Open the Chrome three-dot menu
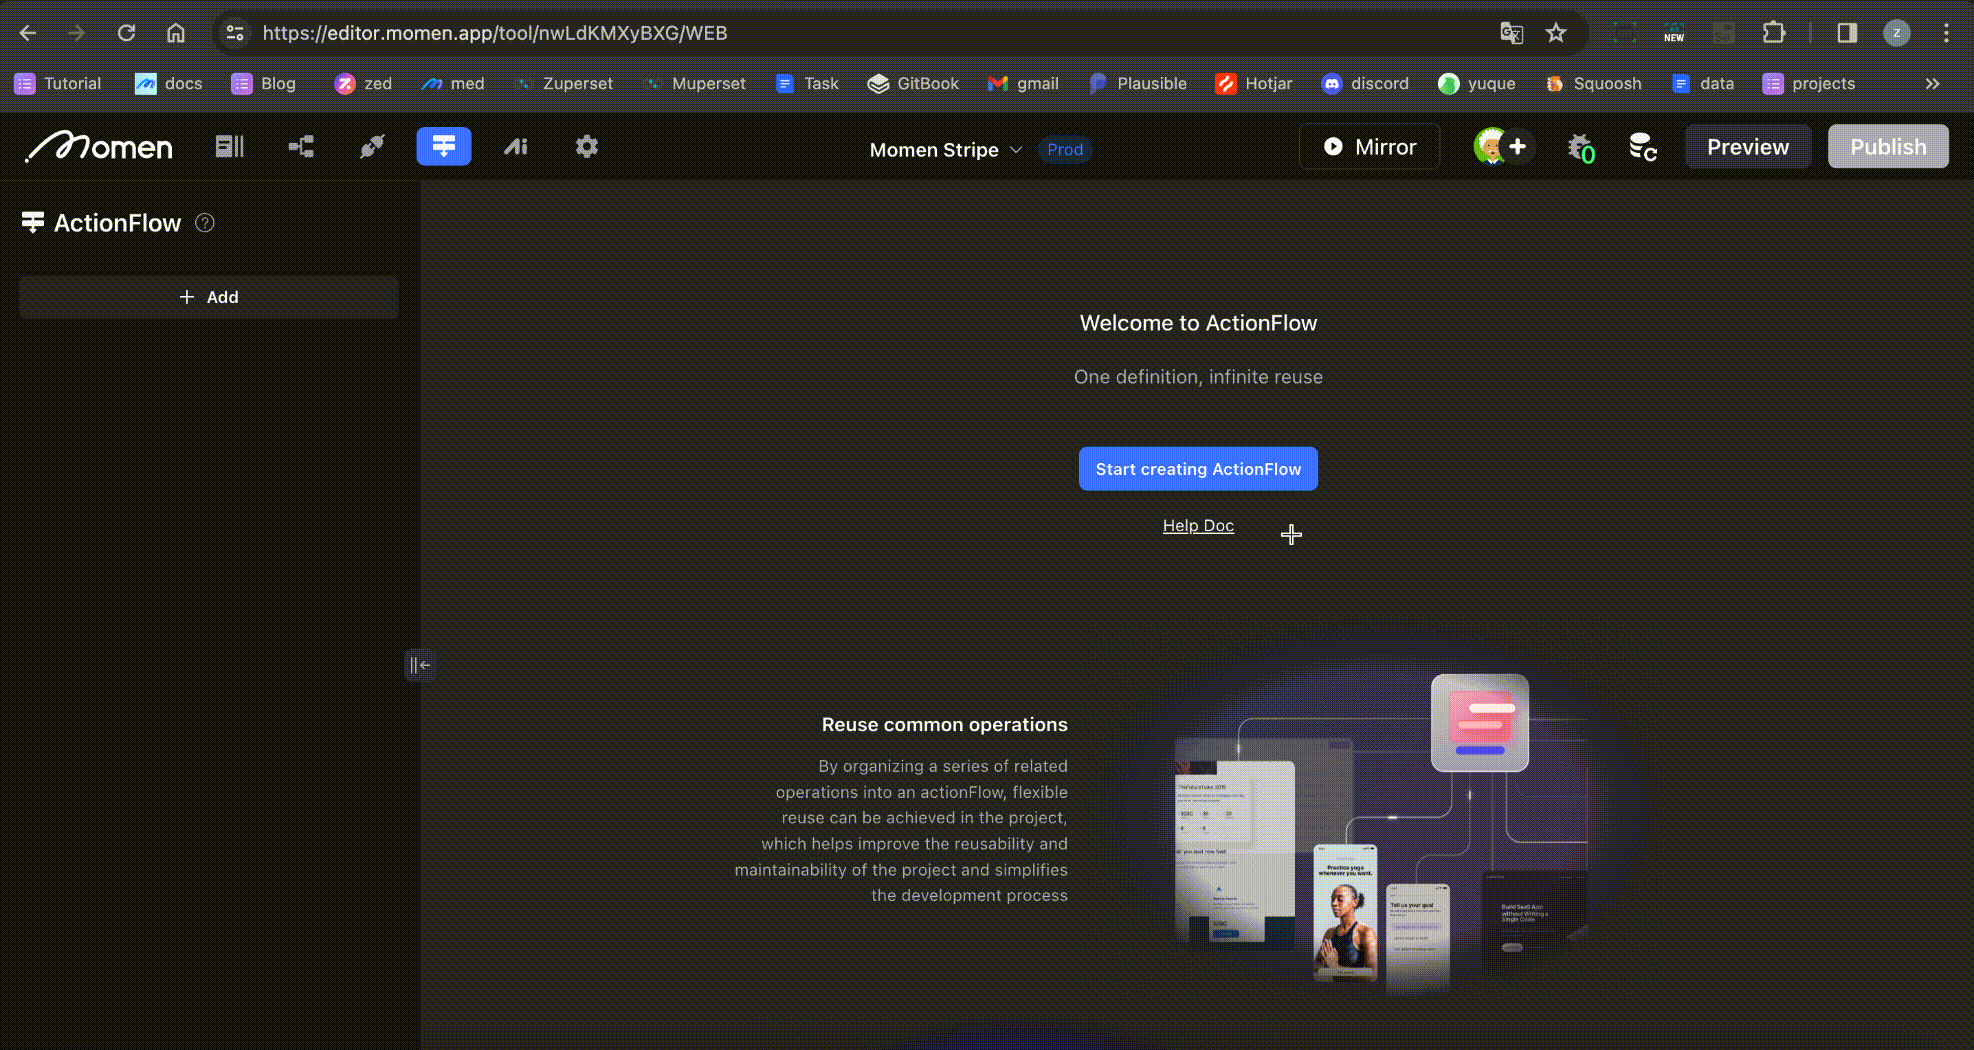 point(1946,33)
